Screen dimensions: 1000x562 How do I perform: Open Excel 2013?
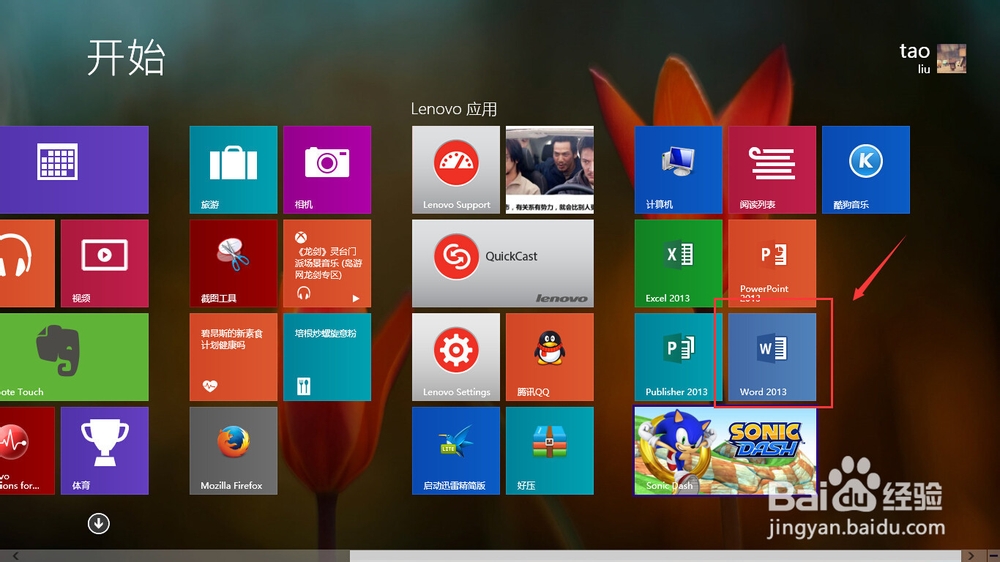[x=679, y=263]
